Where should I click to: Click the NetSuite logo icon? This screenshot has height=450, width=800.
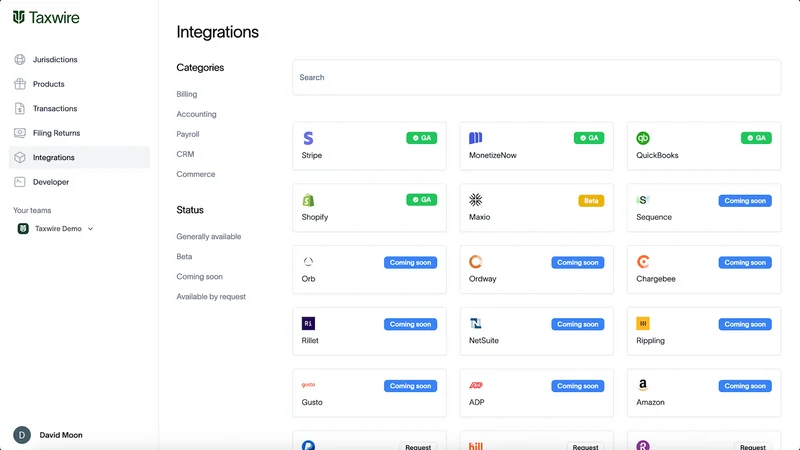476,323
